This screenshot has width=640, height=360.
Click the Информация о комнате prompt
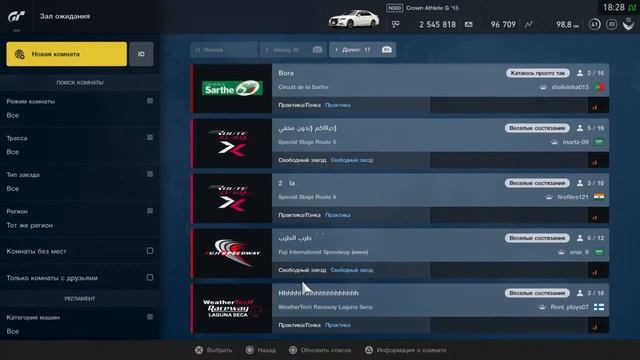pyautogui.click(x=405, y=350)
